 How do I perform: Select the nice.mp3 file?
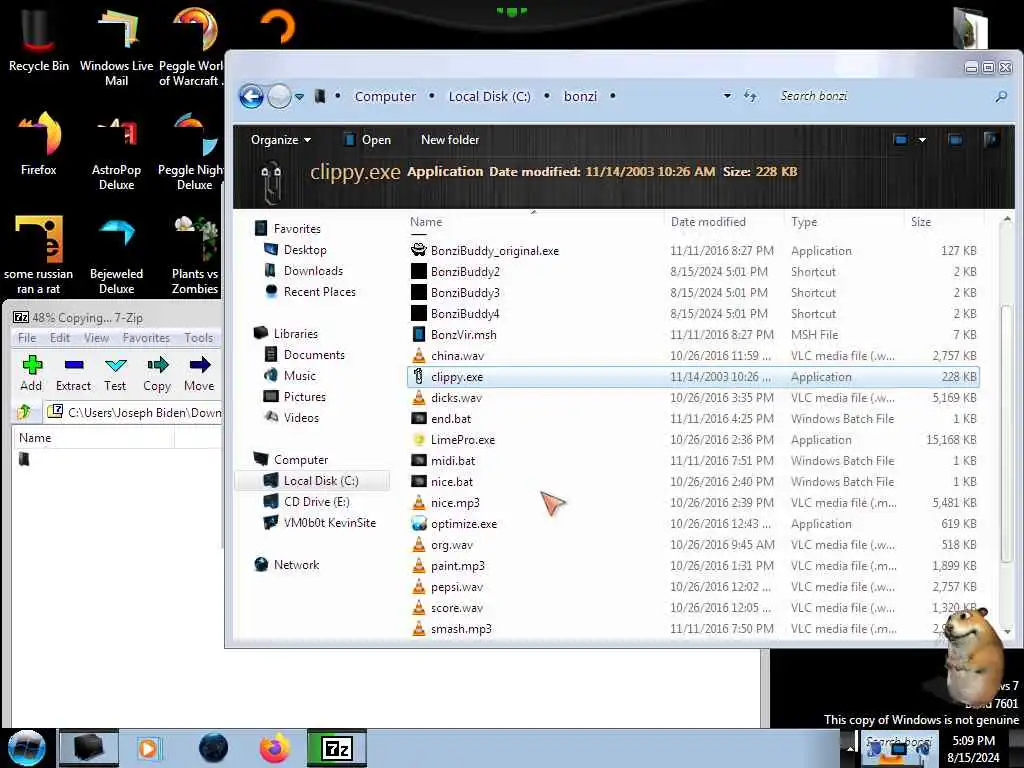(x=693, y=503)
